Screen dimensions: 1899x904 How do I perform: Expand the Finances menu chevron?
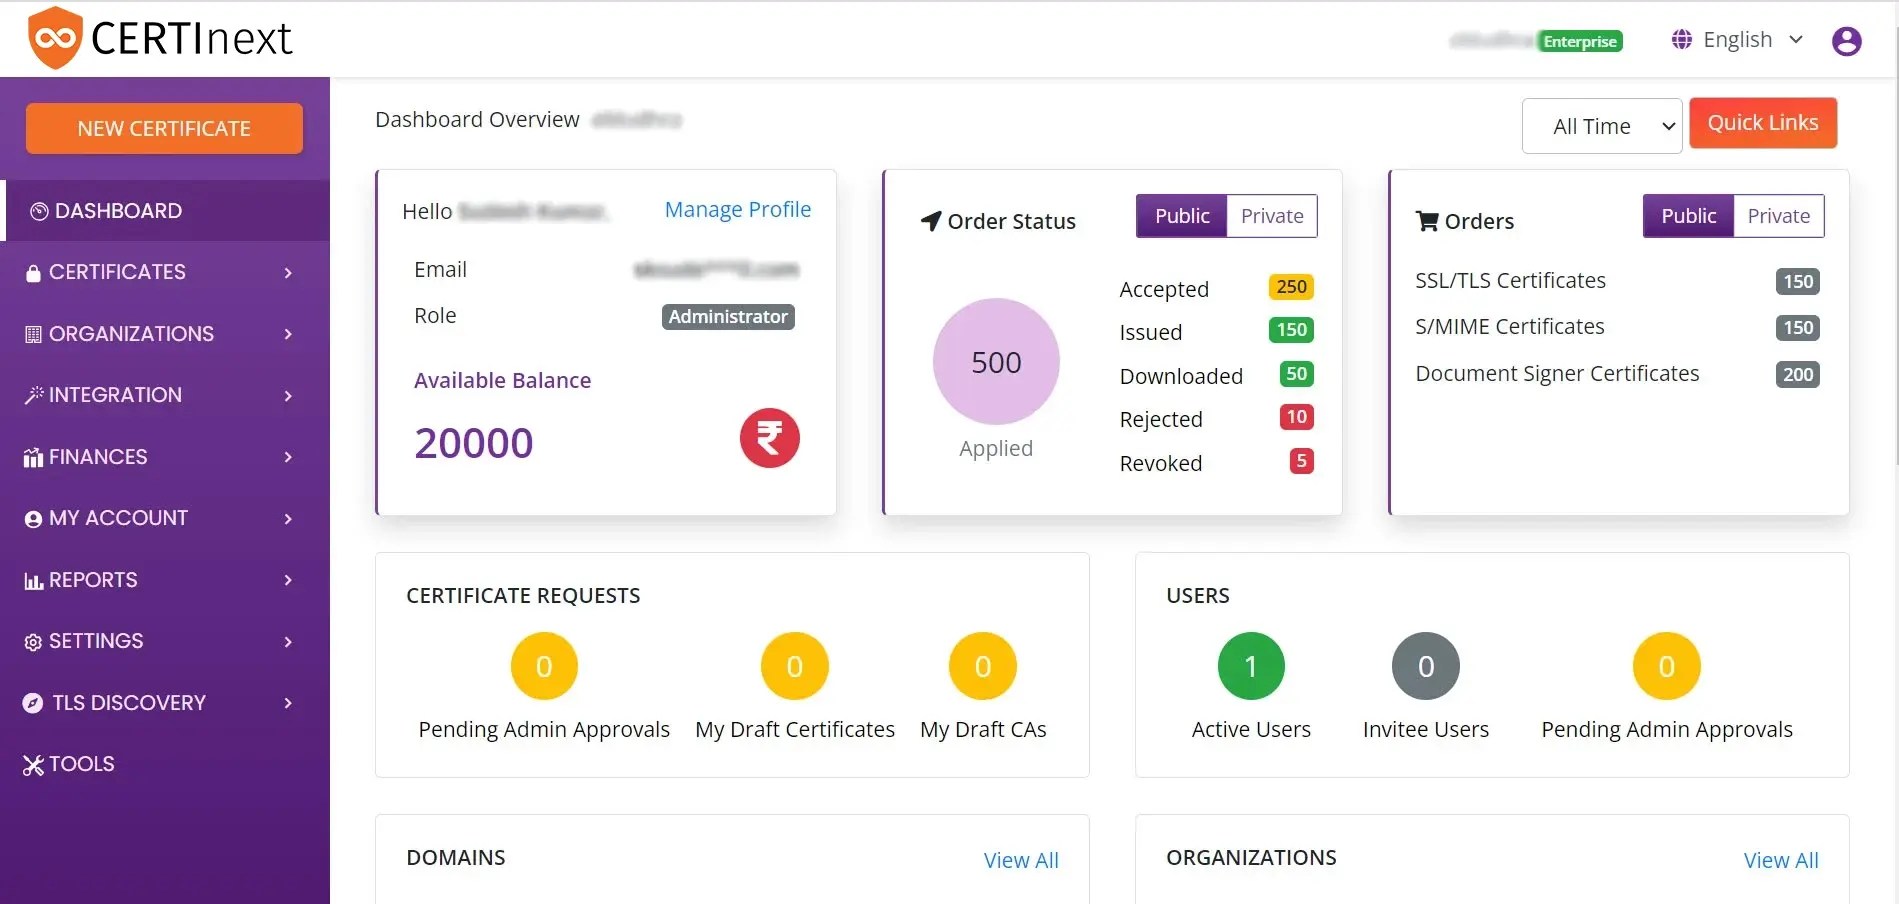click(288, 457)
